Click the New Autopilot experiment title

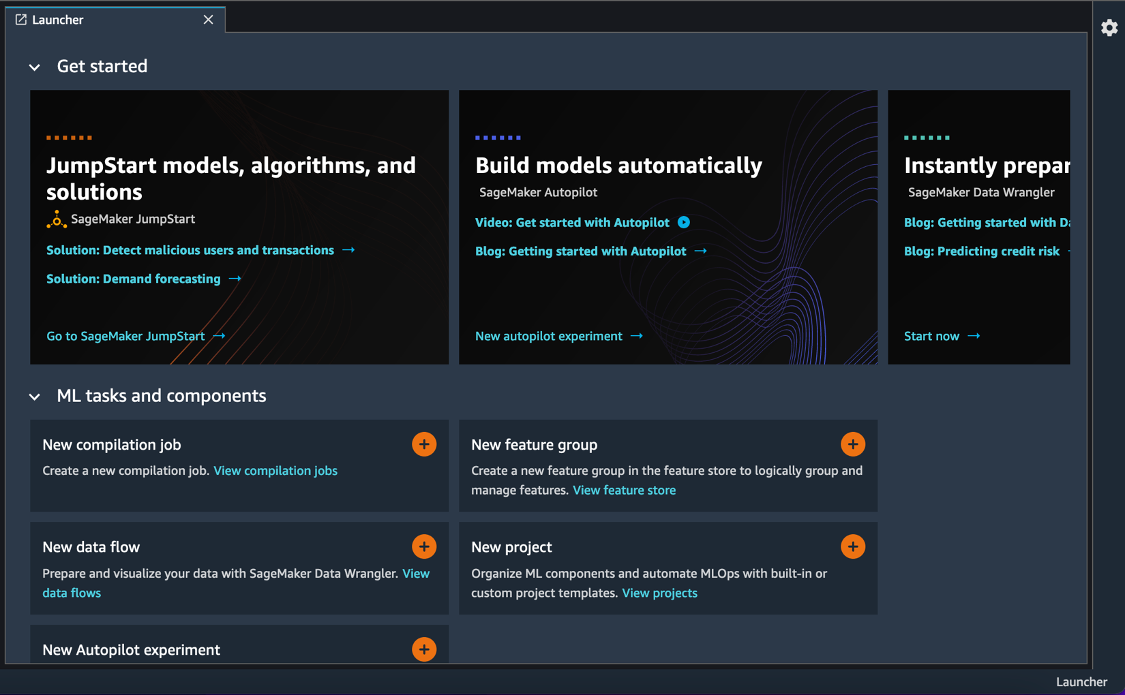pos(131,650)
